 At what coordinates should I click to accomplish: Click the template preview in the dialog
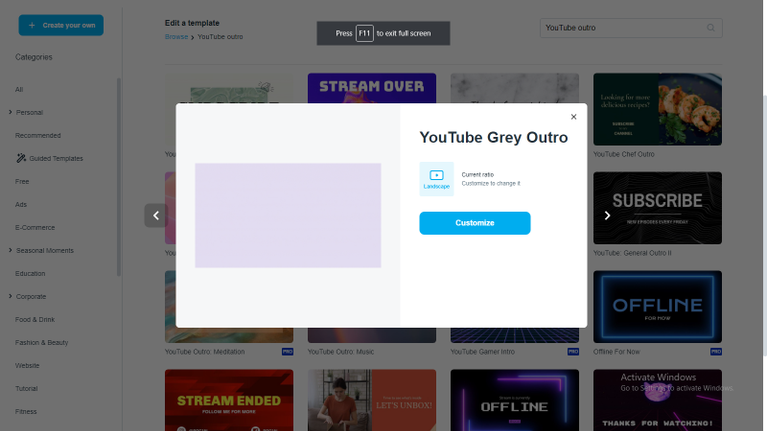tap(288, 215)
